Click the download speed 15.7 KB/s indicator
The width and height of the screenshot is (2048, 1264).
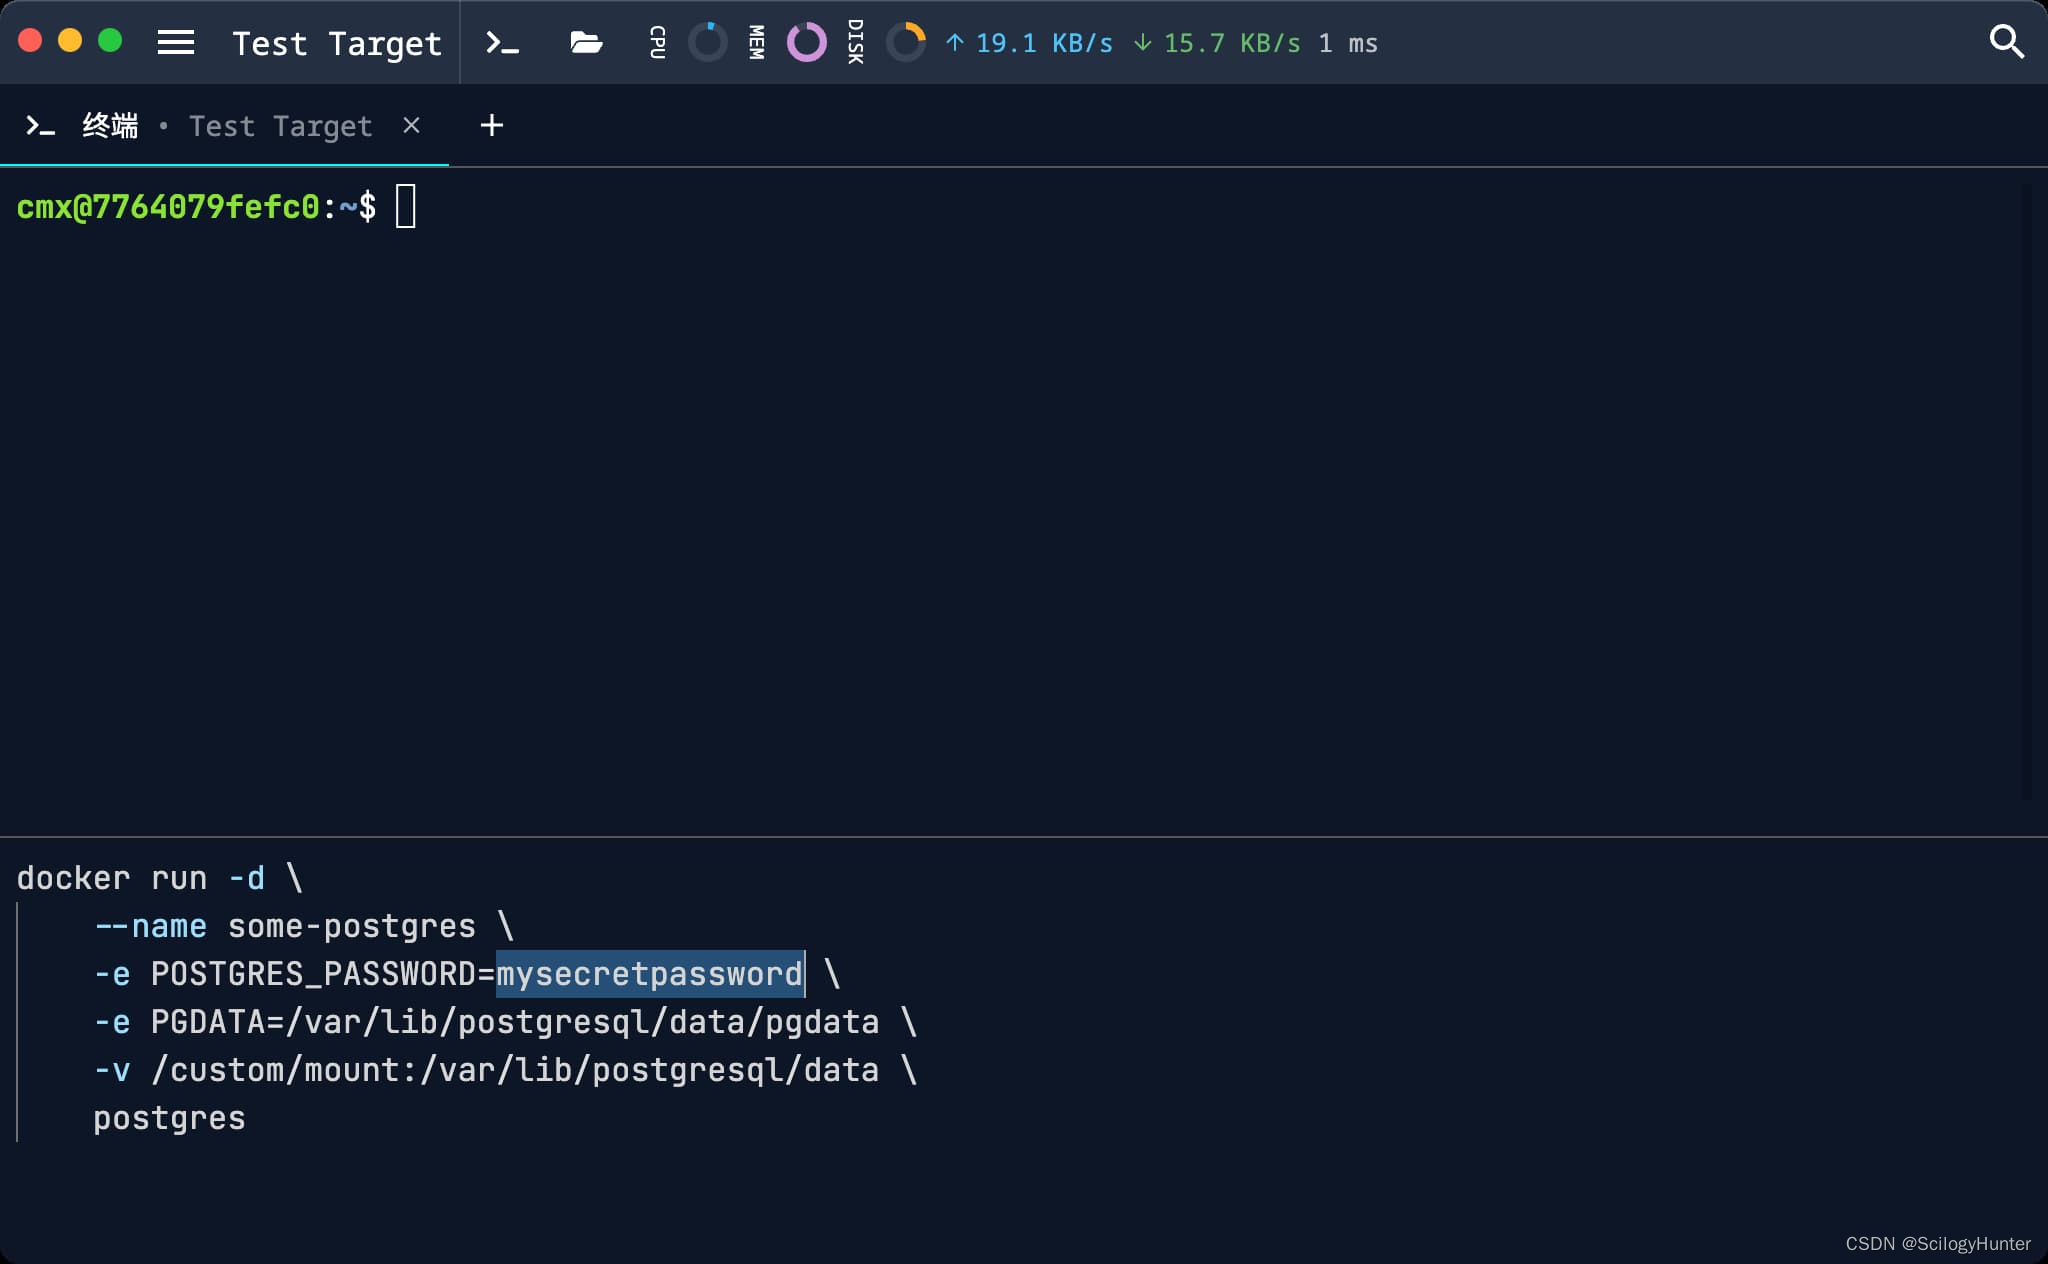1217,43
